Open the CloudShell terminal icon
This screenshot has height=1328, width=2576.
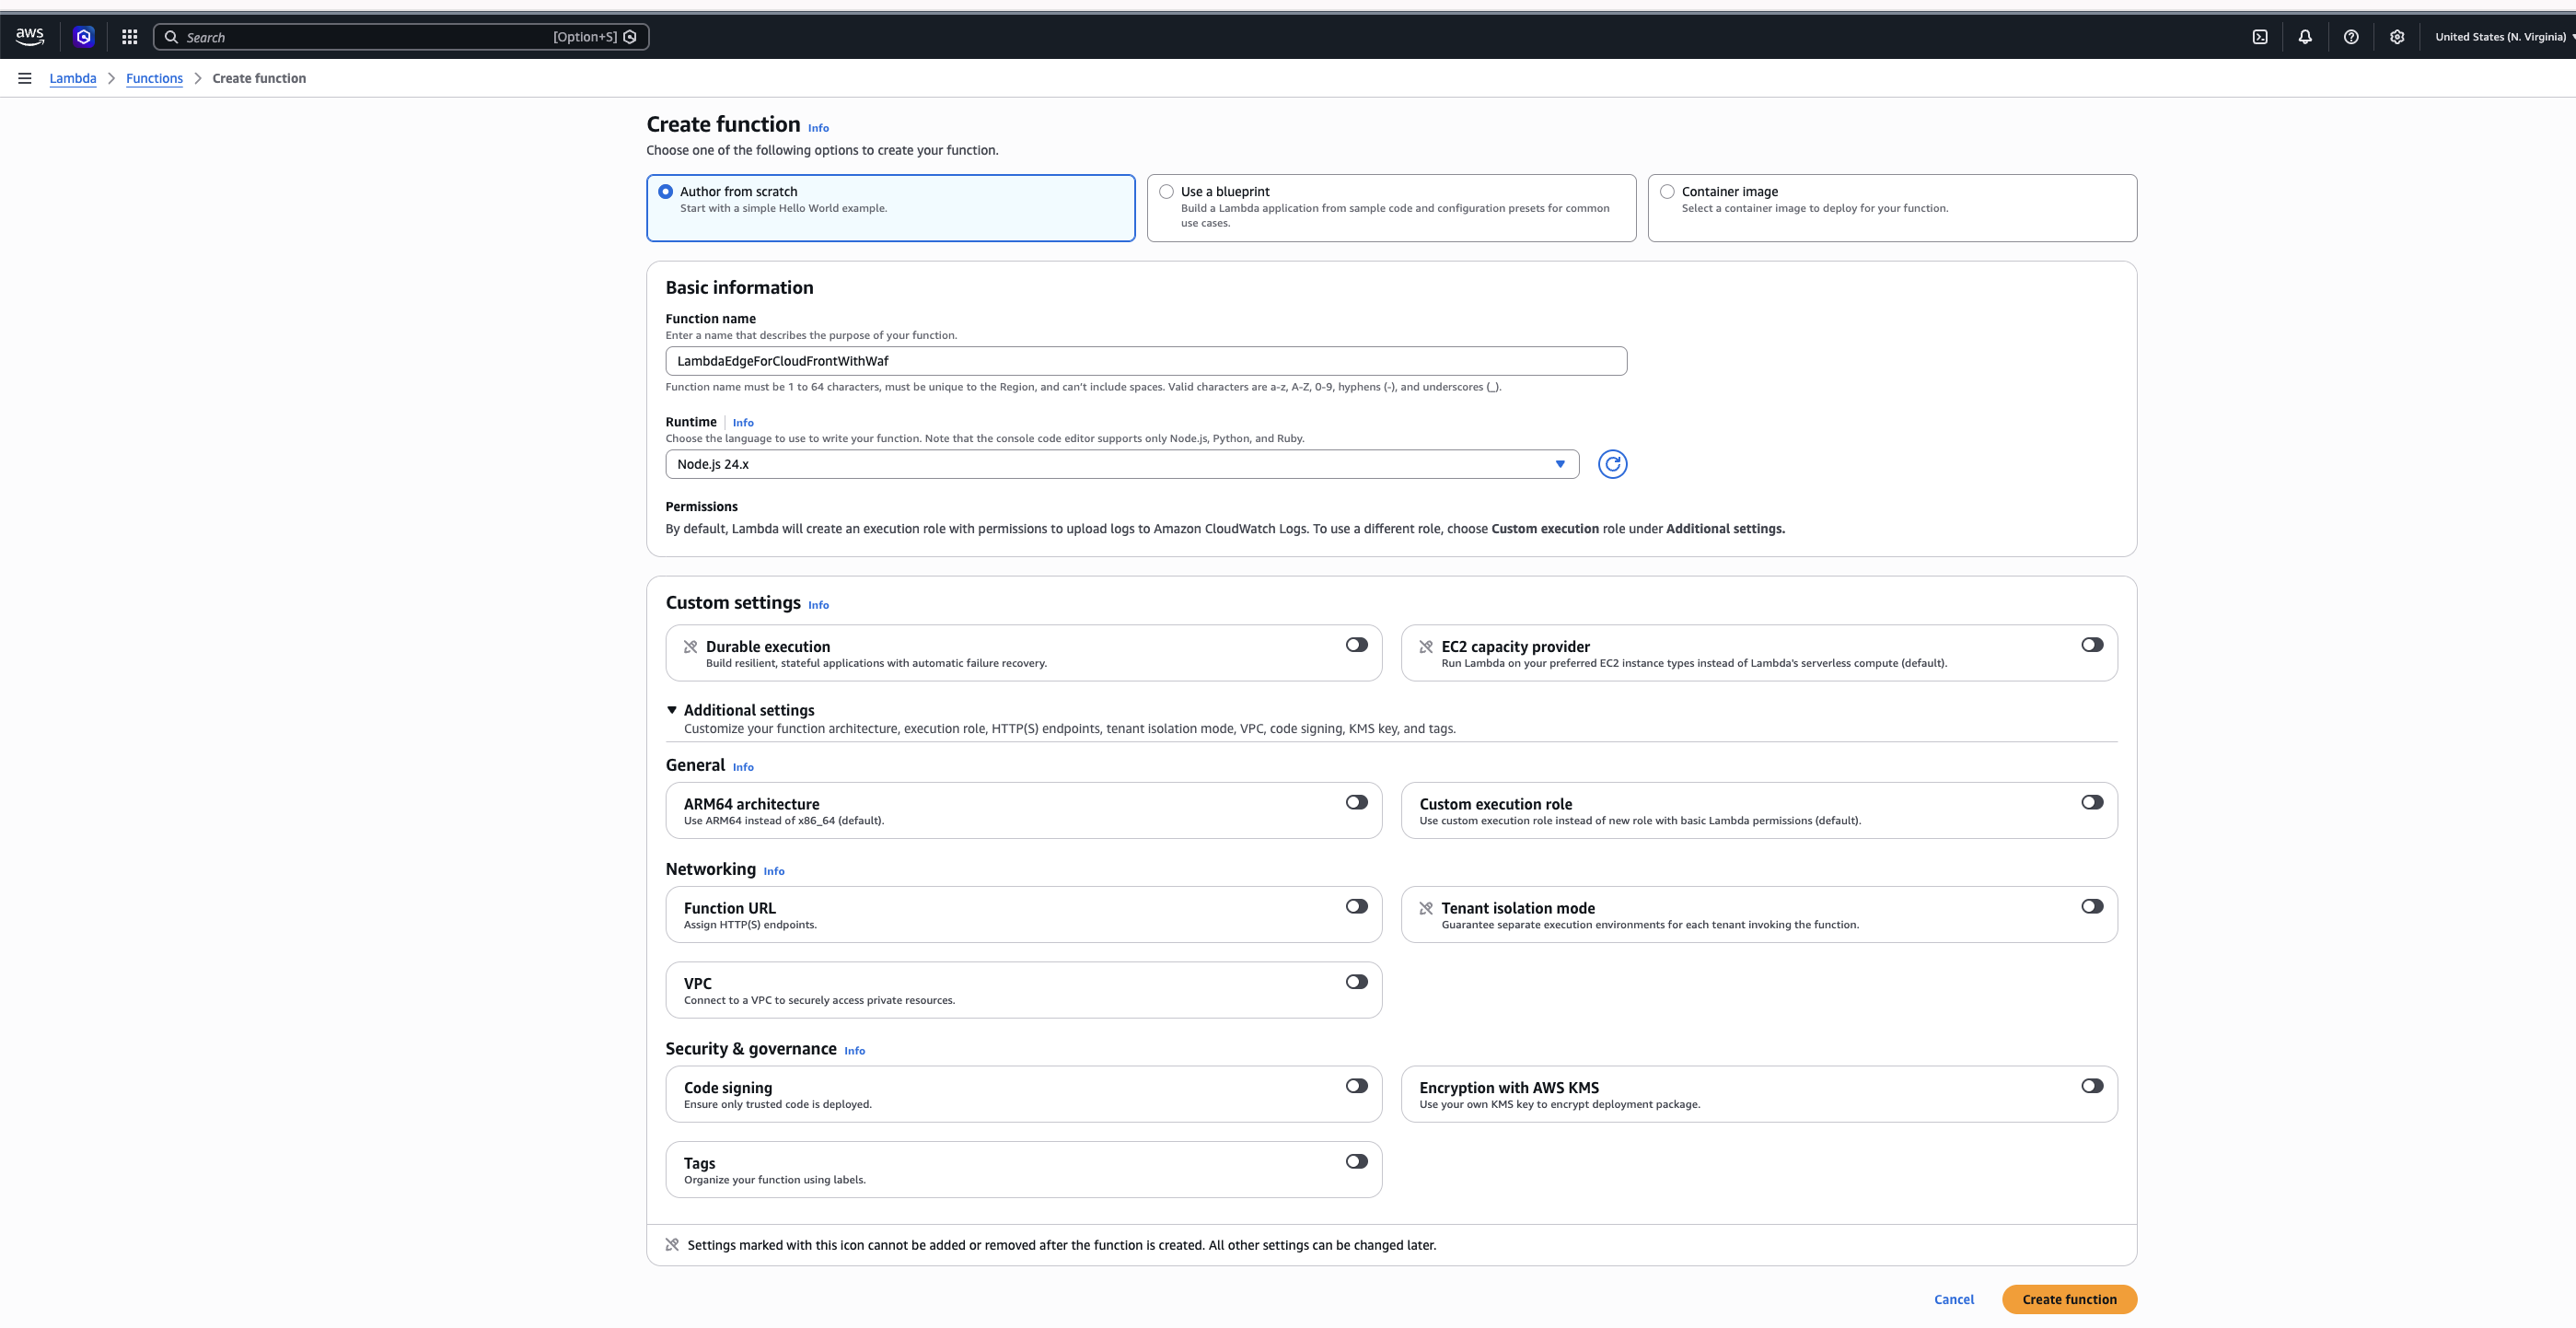(2259, 37)
